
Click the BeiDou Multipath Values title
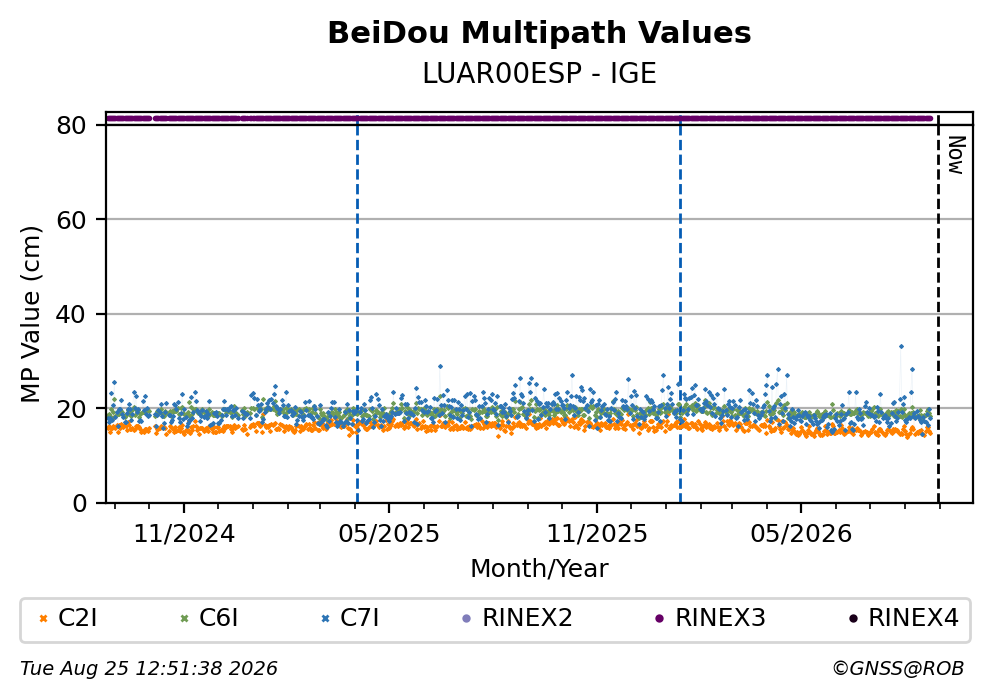click(x=539, y=33)
